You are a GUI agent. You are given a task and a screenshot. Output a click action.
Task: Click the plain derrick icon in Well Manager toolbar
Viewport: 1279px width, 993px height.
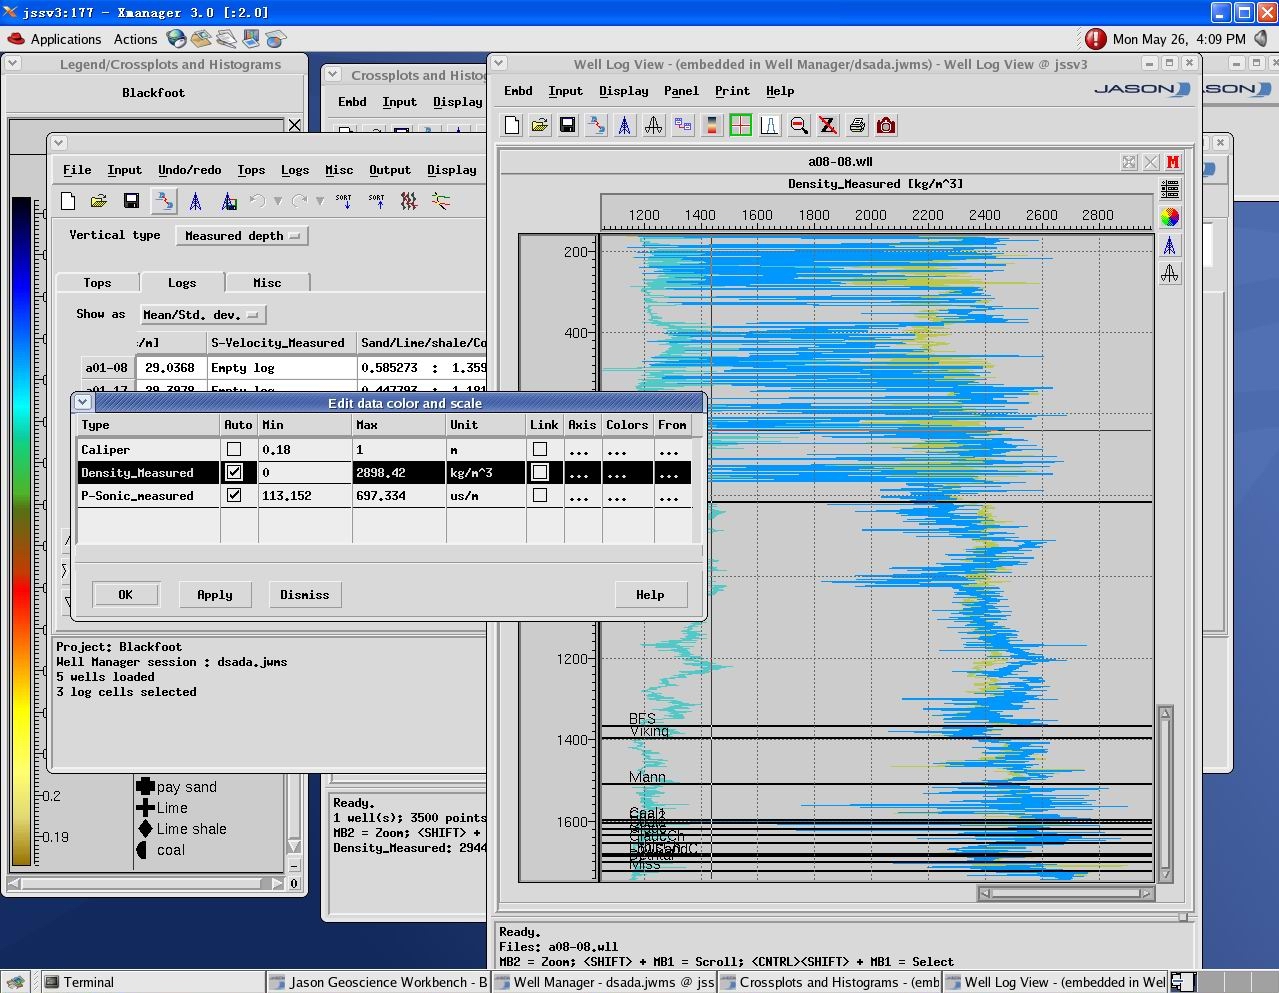click(x=196, y=201)
